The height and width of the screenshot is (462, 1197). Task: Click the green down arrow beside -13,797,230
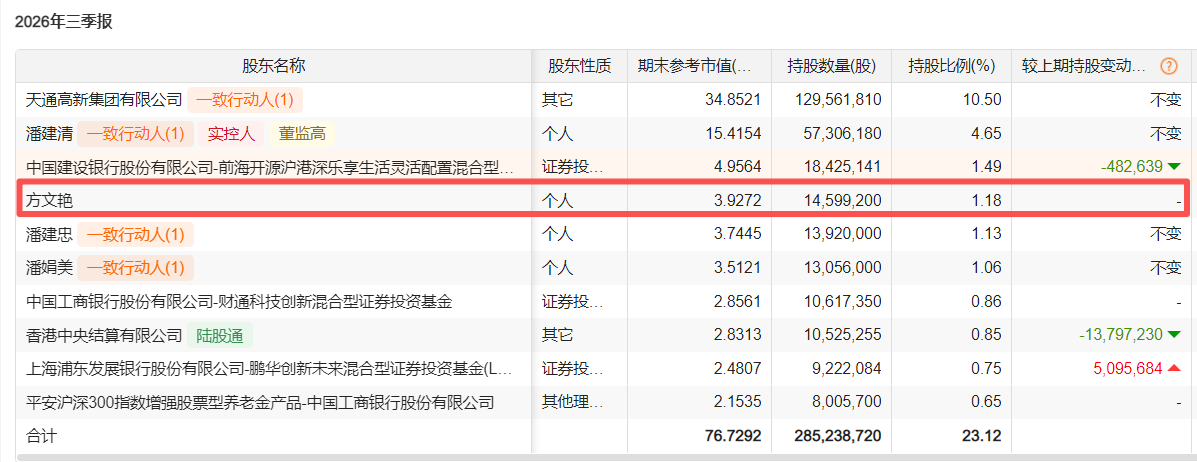pos(1175,334)
